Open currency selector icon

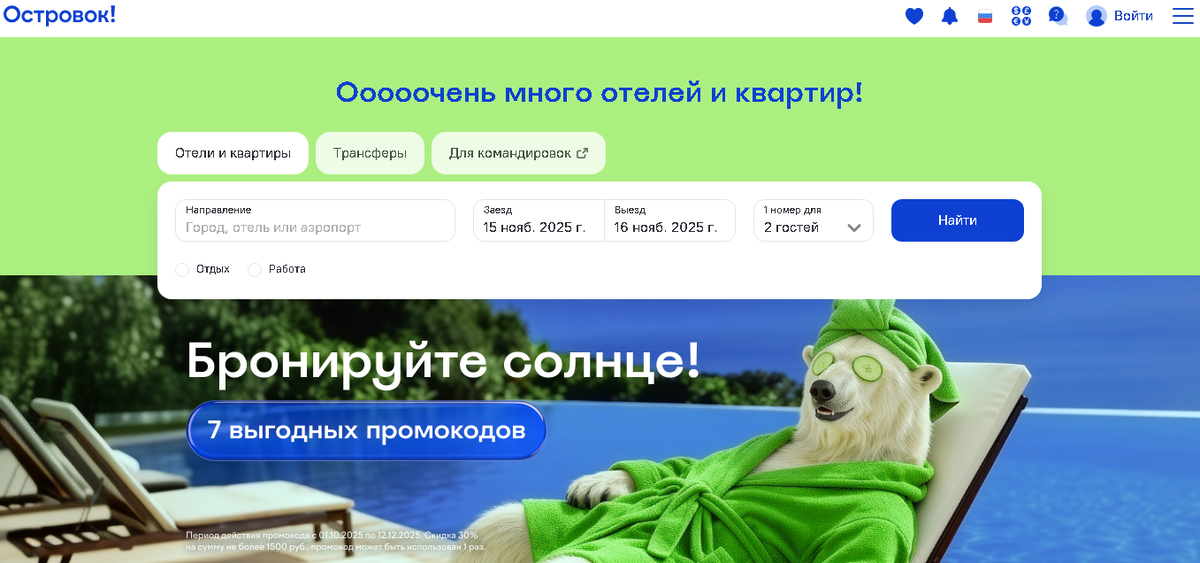[x=1021, y=16]
